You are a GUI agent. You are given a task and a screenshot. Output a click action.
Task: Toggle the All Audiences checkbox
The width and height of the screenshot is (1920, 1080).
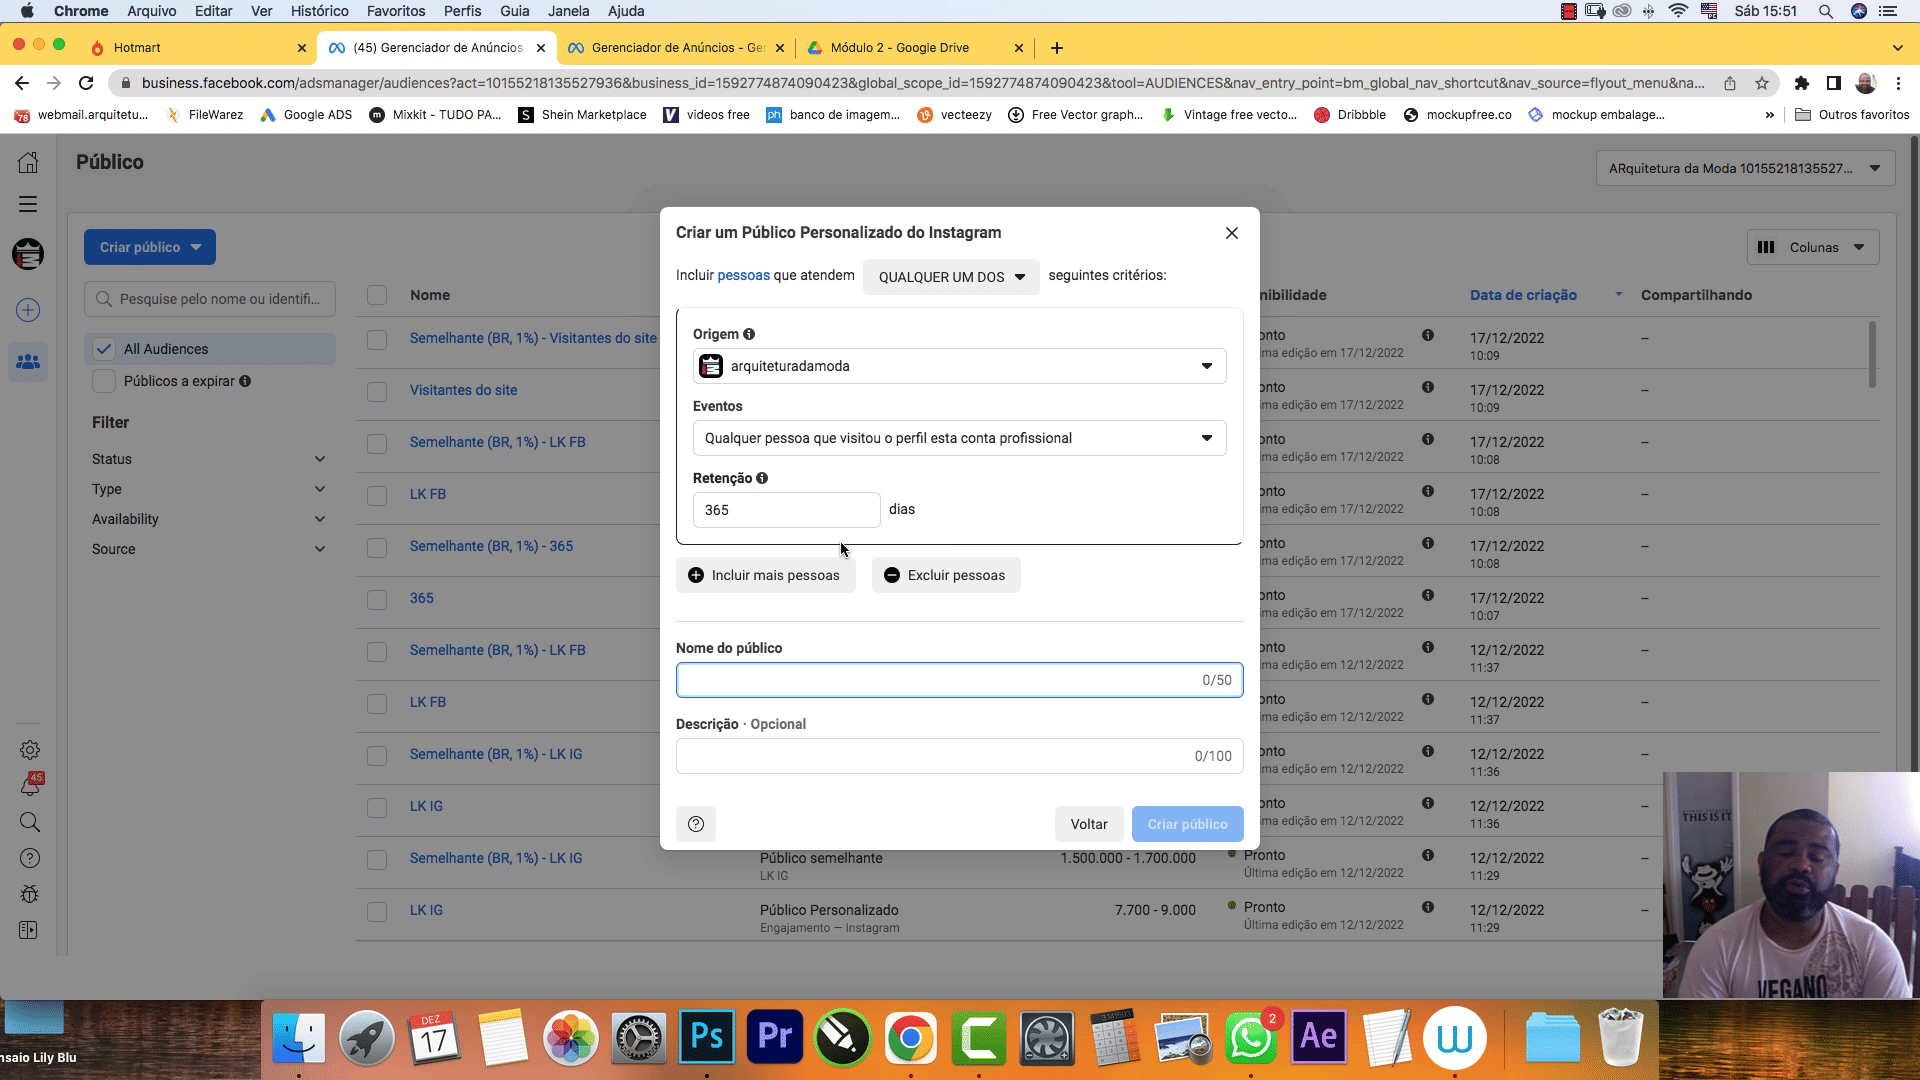click(x=104, y=349)
